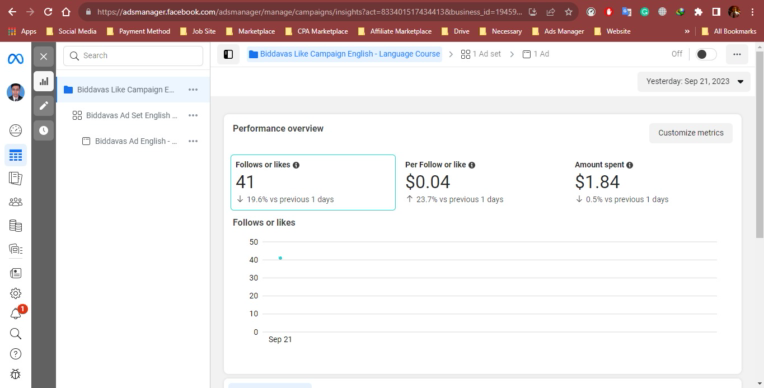The width and height of the screenshot is (764, 388).
Task: Open Chrome three-dot menu
Action: (752, 12)
